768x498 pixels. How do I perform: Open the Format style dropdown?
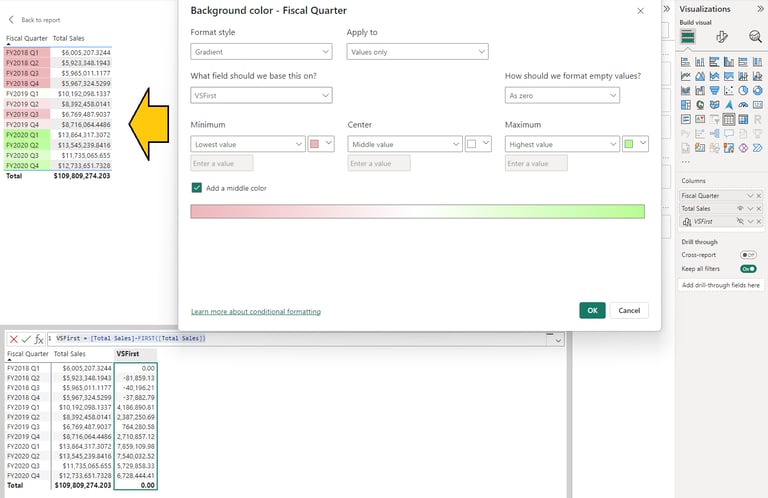pyautogui.click(x=261, y=51)
